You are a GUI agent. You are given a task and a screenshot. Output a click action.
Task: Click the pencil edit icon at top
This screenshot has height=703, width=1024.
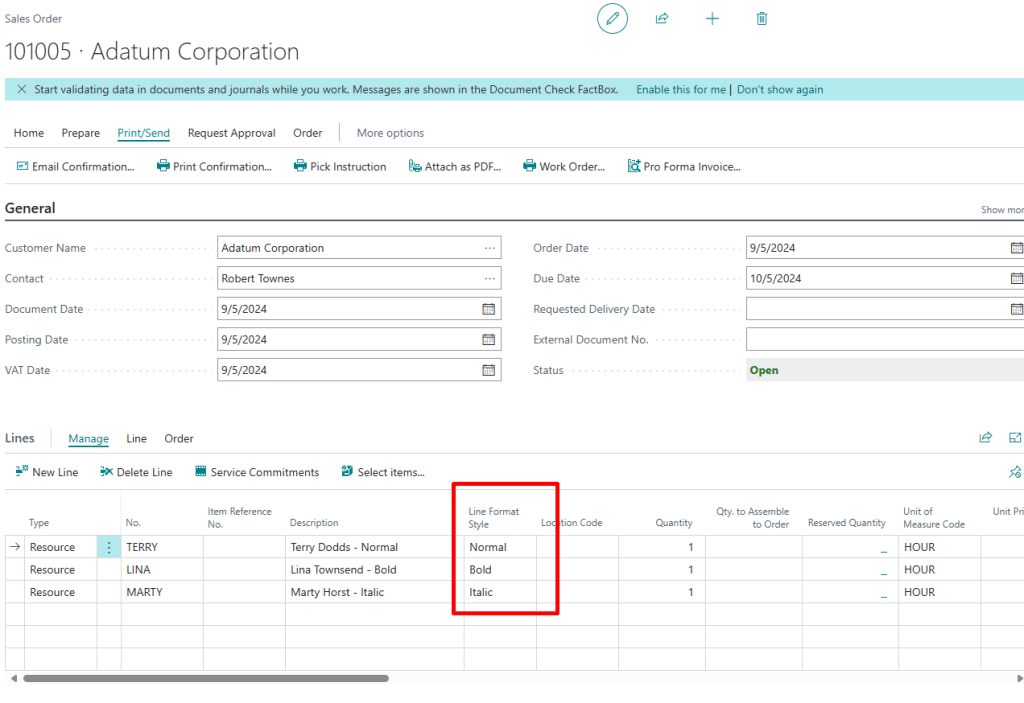click(x=612, y=19)
